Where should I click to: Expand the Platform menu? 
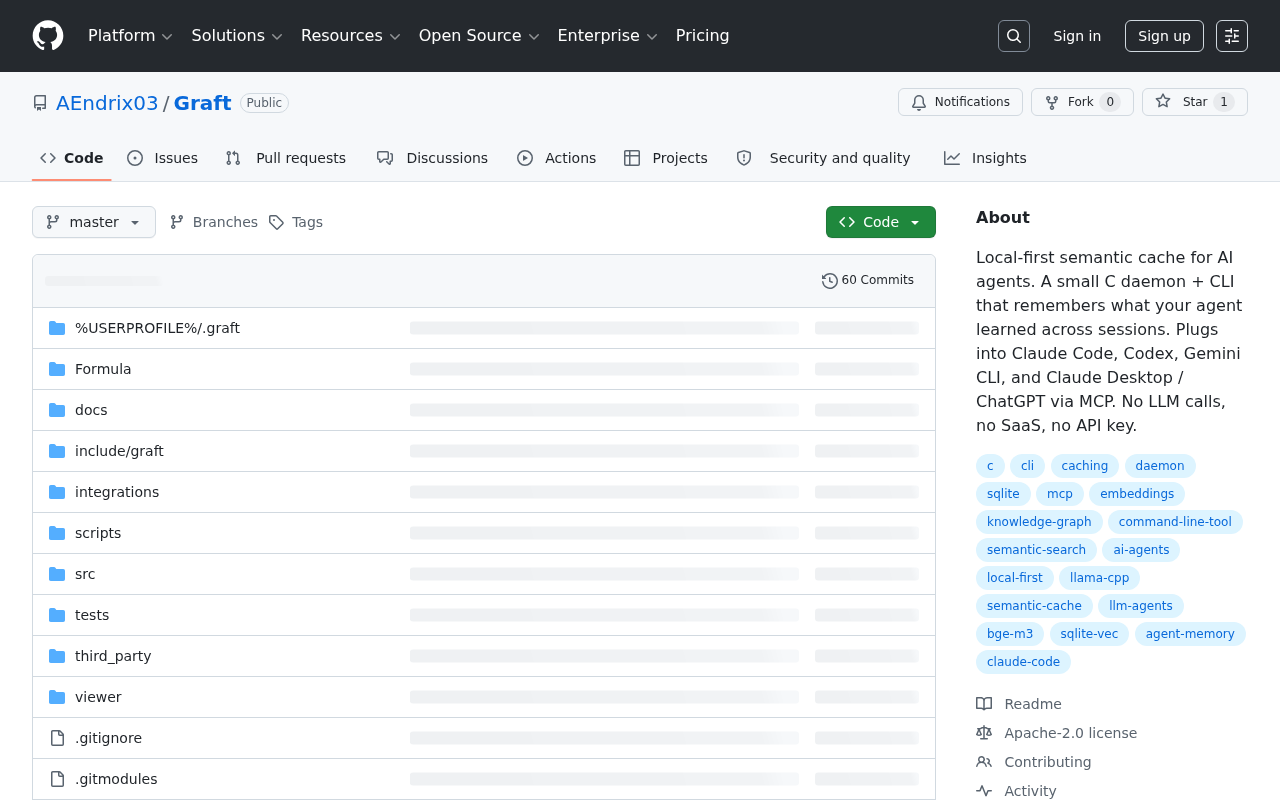[130, 36]
